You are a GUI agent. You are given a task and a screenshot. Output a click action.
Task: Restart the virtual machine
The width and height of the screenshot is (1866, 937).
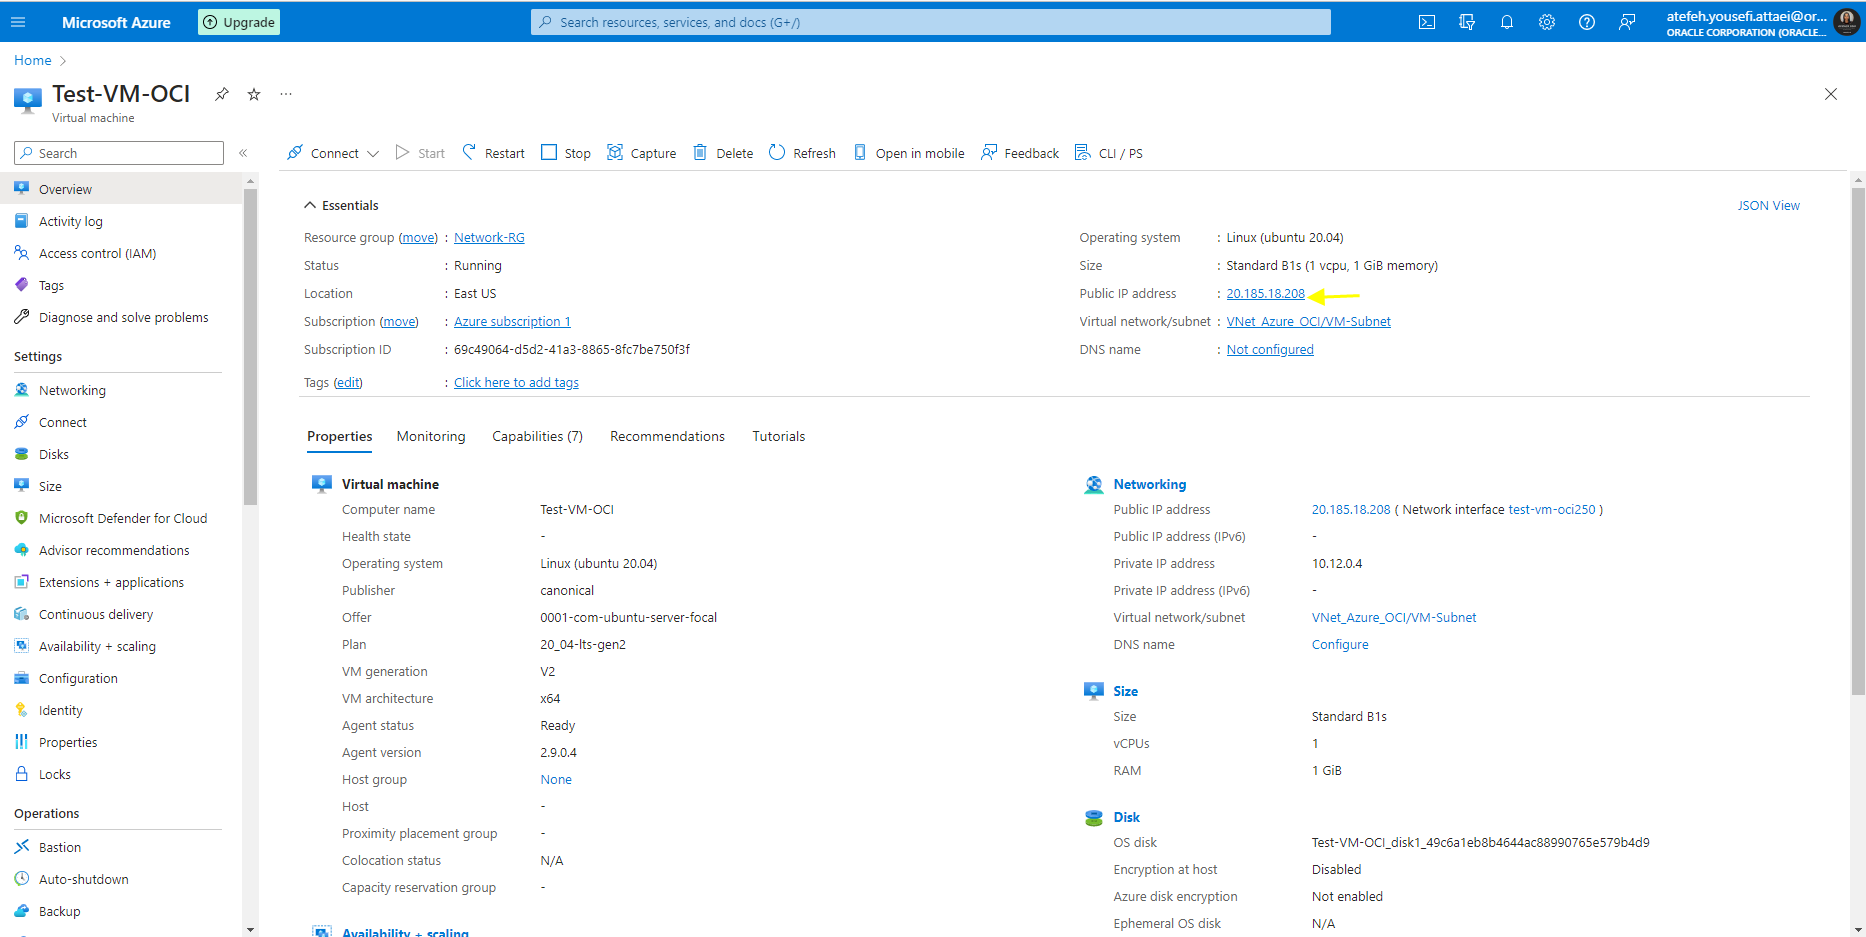coord(493,153)
